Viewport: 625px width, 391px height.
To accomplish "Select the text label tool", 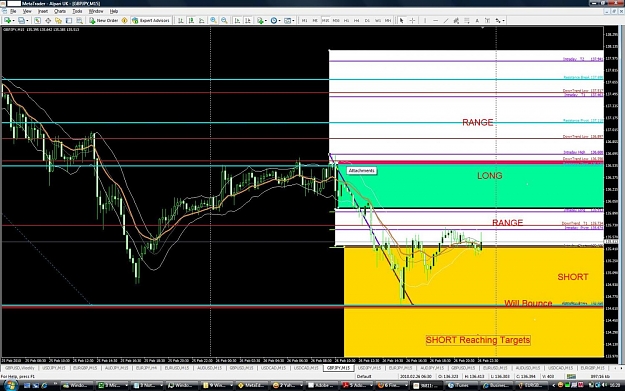I will coord(487,20).
